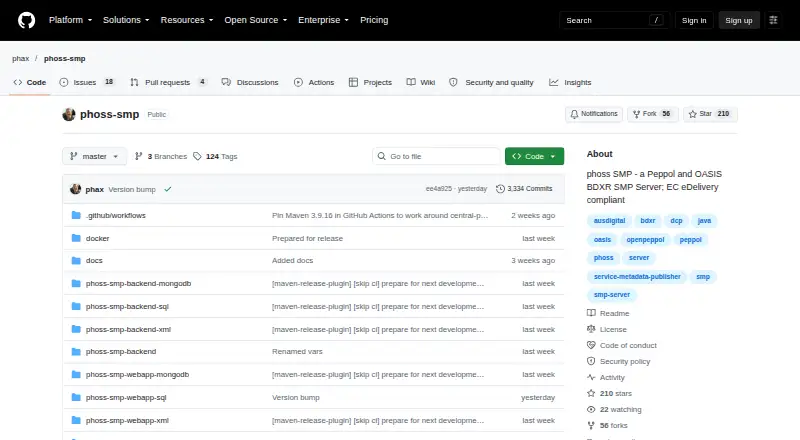Open the top-right settings panel icon
This screenshot has height=440, width=800.
coord(773,20)
